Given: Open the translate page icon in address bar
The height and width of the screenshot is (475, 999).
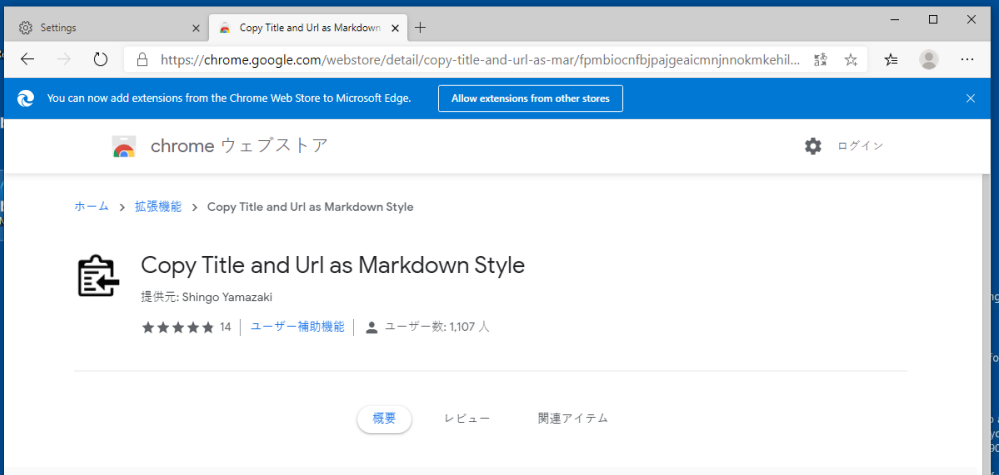Looking at the screenshot, I should click(821, 60).
